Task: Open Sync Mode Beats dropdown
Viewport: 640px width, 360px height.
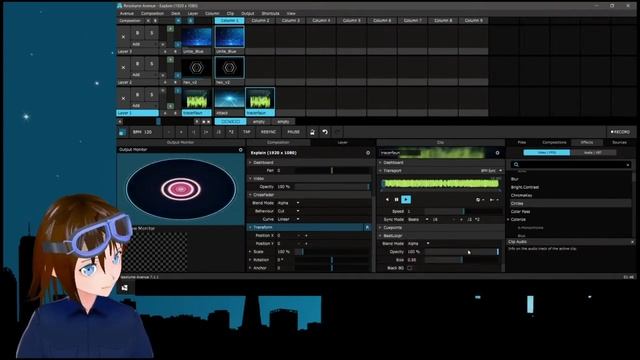Action: [418, 219]
